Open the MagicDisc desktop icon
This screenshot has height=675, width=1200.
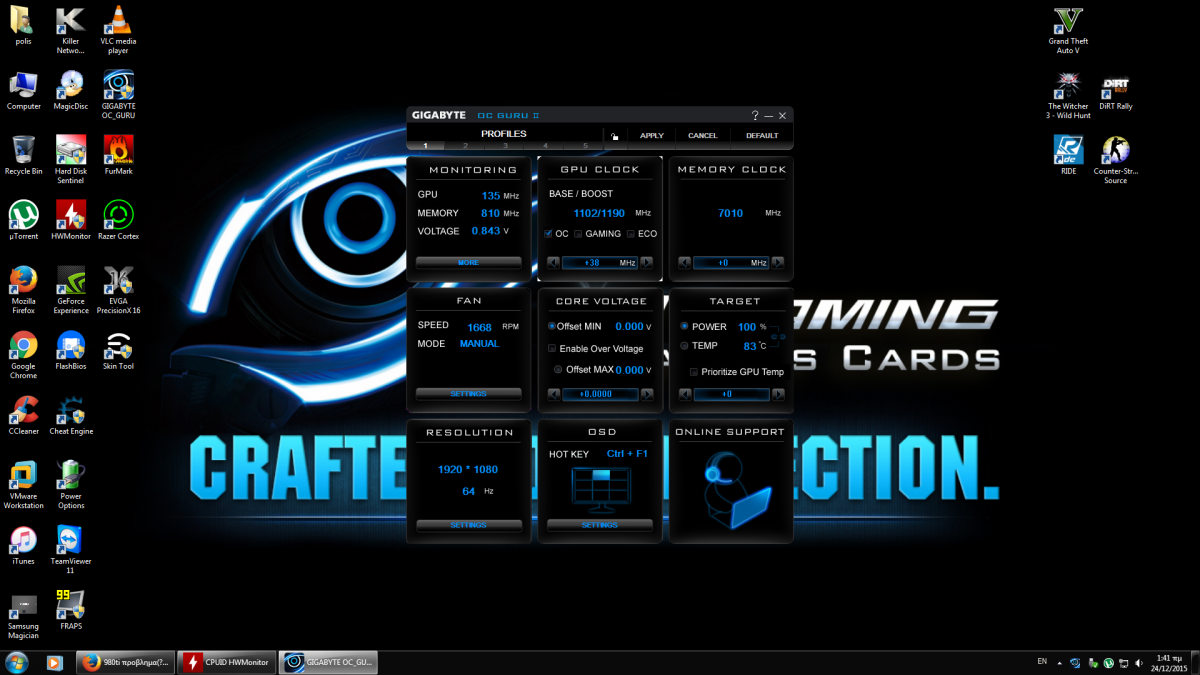pyautogui.click(x=70, y=90)
